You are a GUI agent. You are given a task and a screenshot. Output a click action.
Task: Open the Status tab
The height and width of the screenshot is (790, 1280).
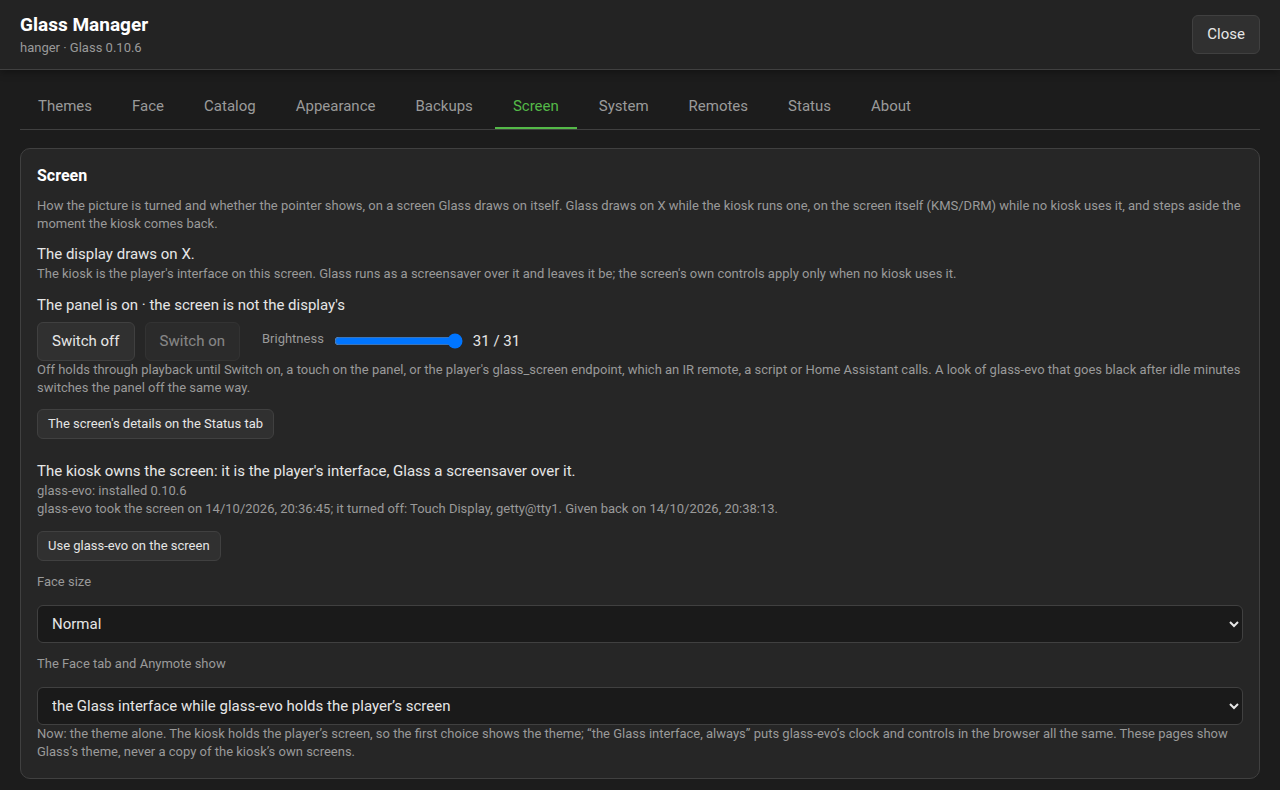point(809,106)
